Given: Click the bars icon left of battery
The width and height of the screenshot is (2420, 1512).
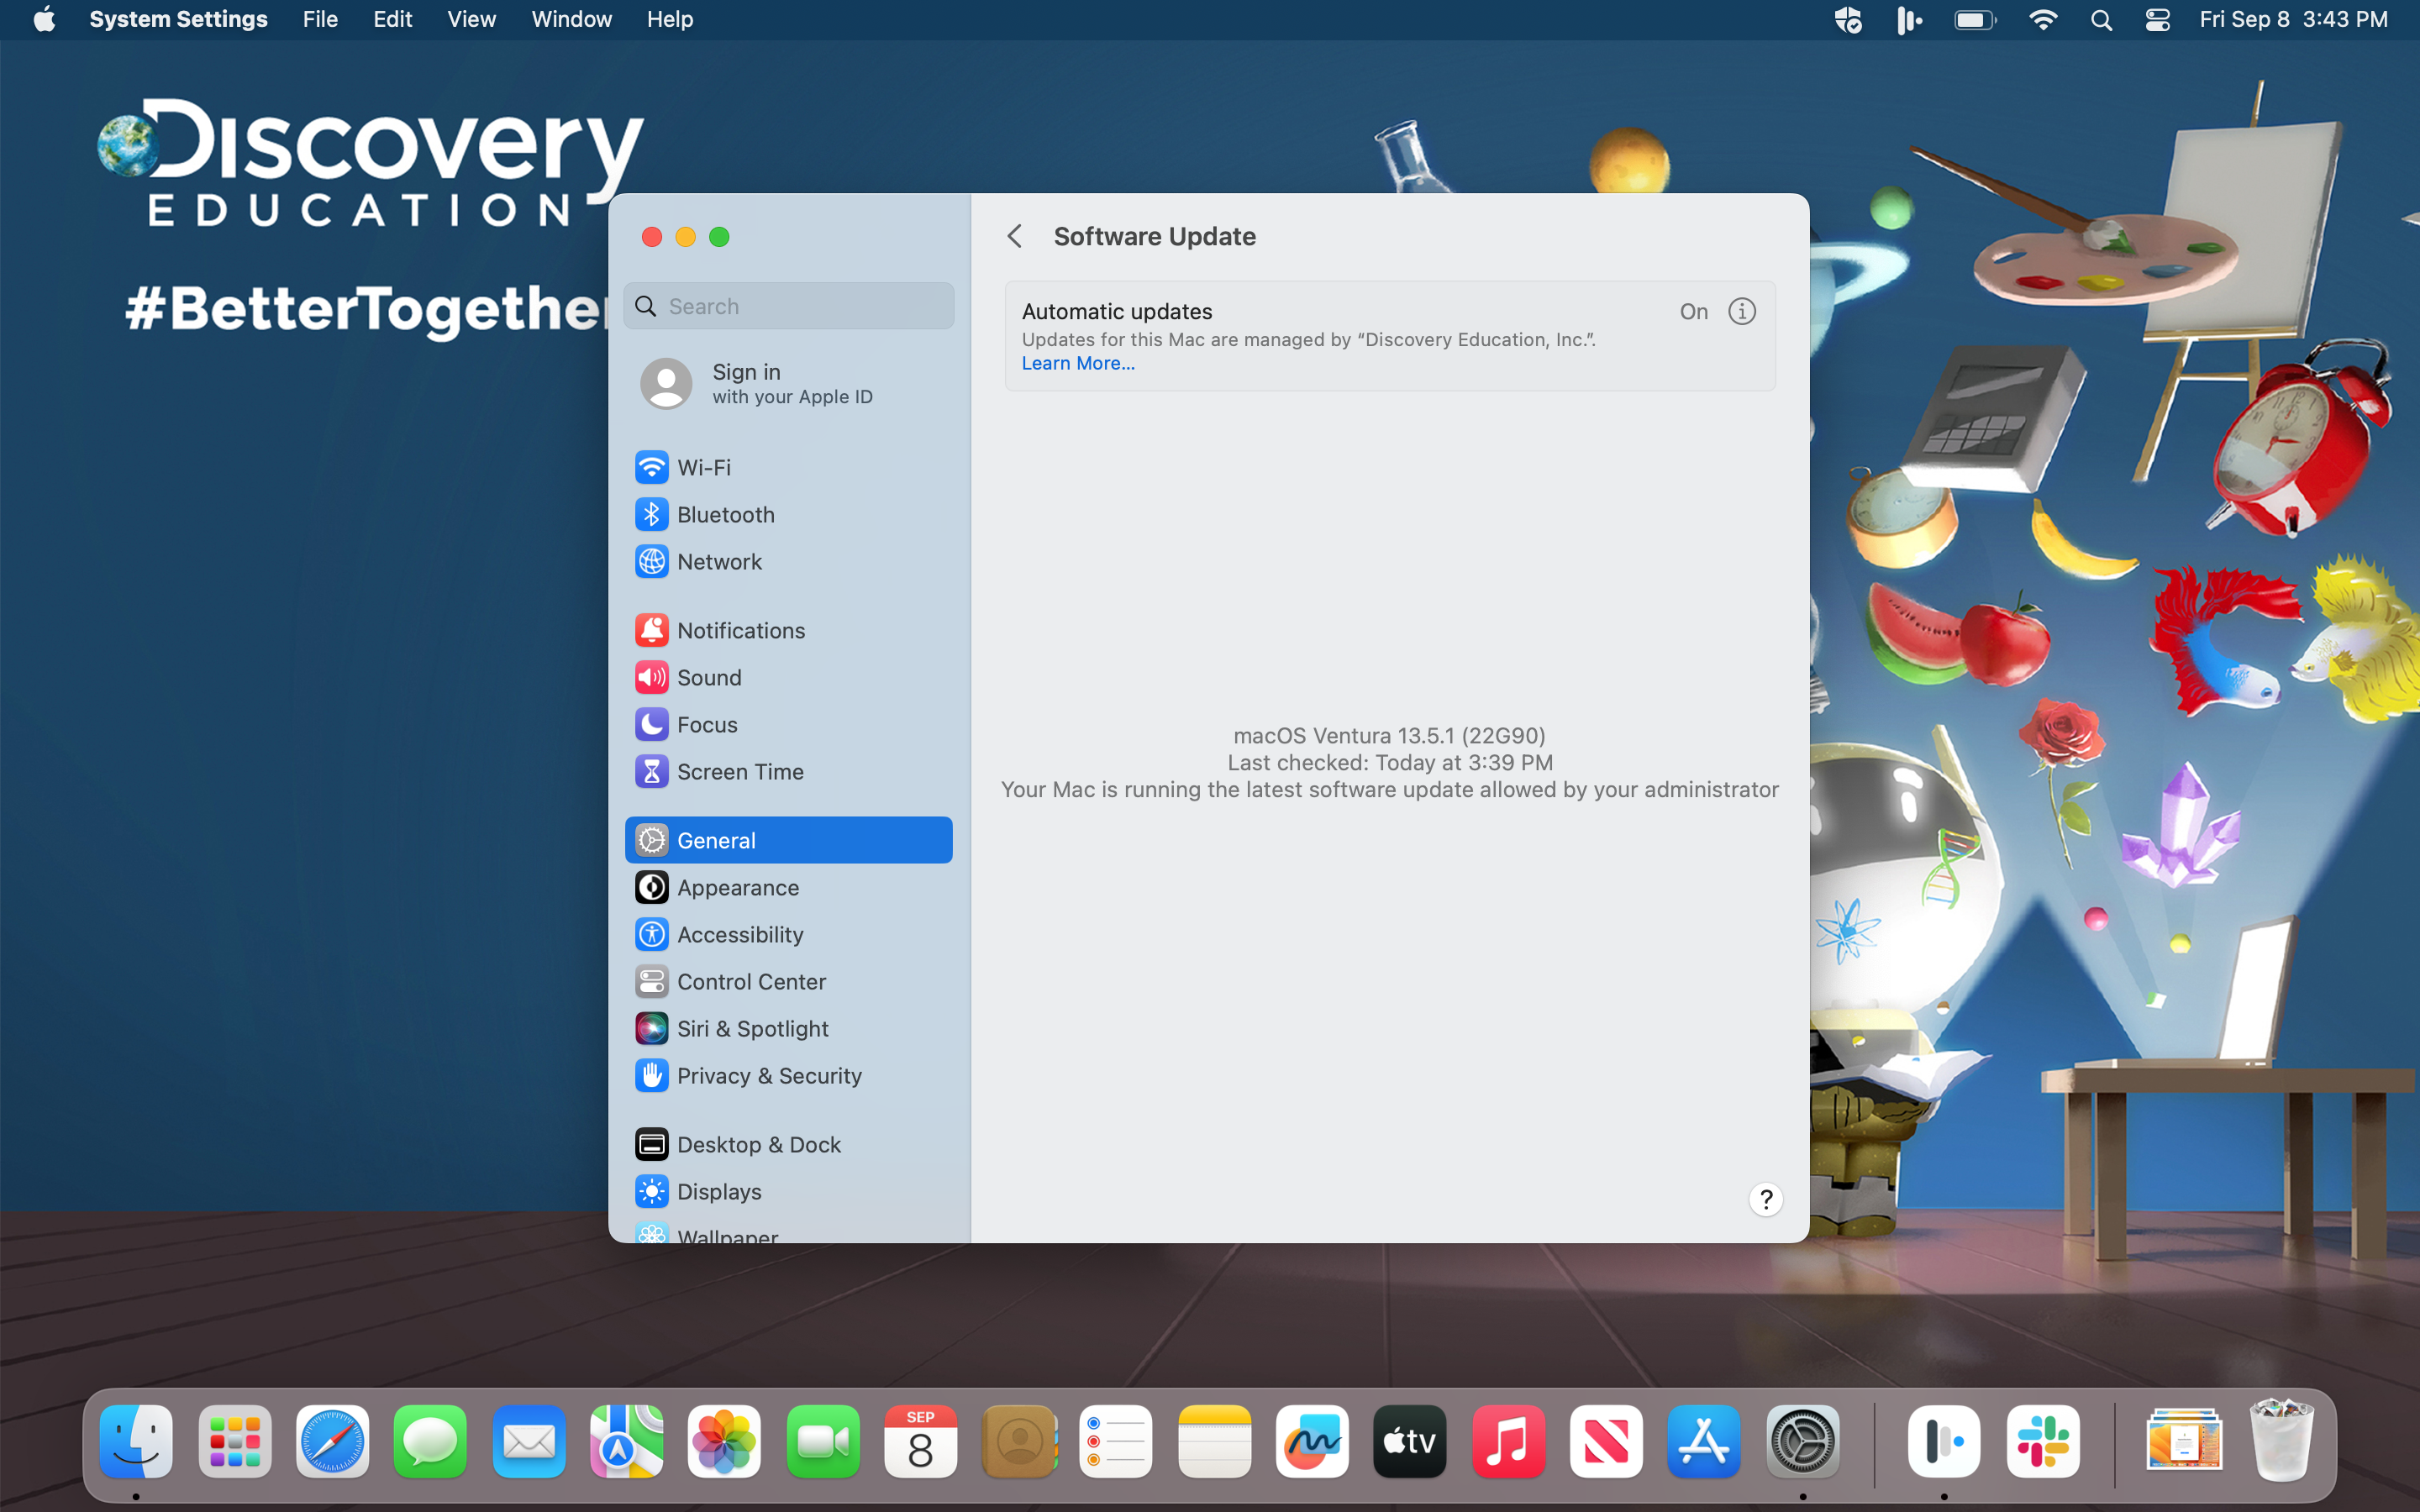Looking at the screenshot, I should [1909, 20].
